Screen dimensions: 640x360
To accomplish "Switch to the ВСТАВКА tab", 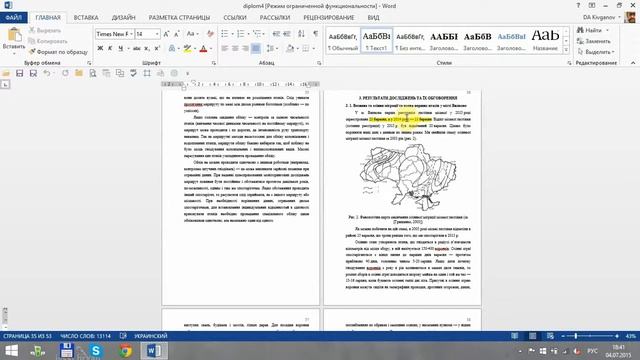I will (86, 18).
